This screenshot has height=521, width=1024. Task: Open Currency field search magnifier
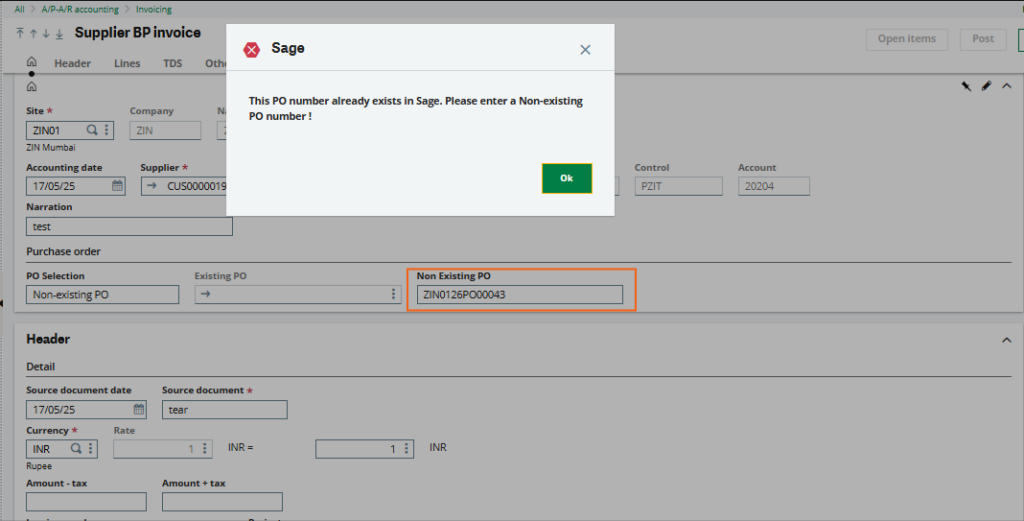click(x=76, y=449)
